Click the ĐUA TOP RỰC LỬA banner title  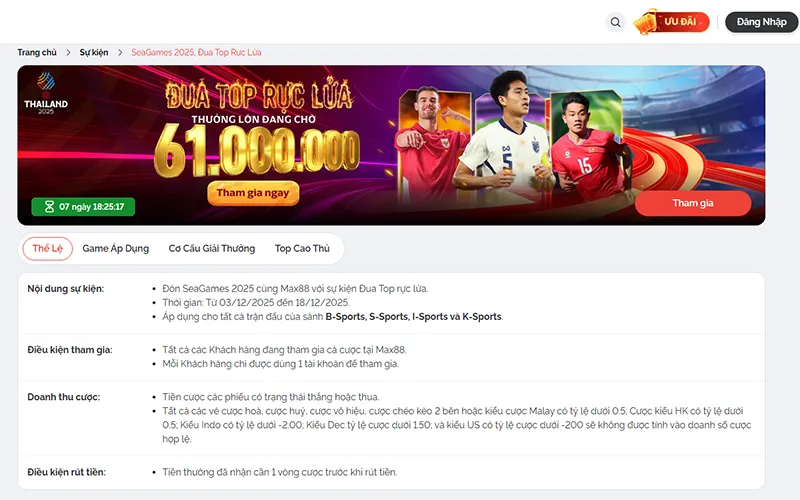pyautogui.click(x=259, y=94)
